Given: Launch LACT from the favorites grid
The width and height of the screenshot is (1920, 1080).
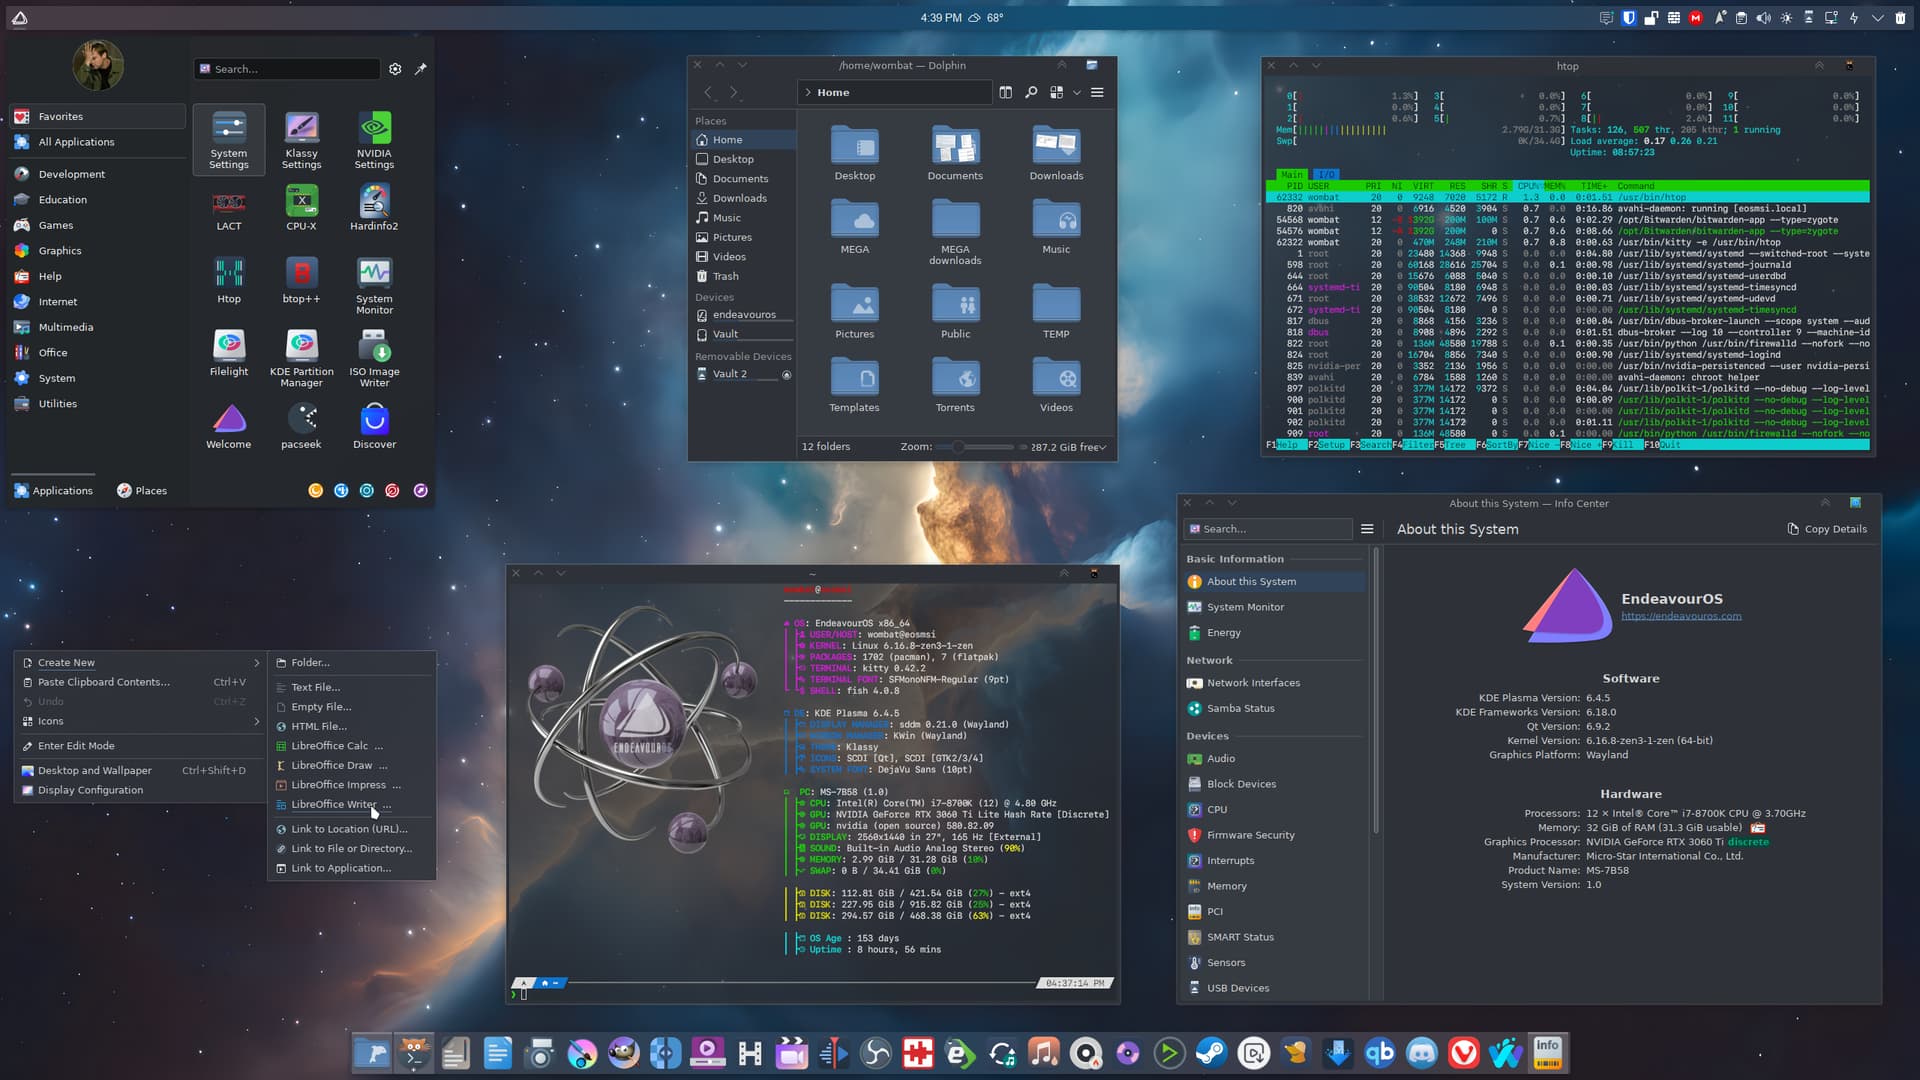Looking at the screenshot, I should click(x=229, y=210).
